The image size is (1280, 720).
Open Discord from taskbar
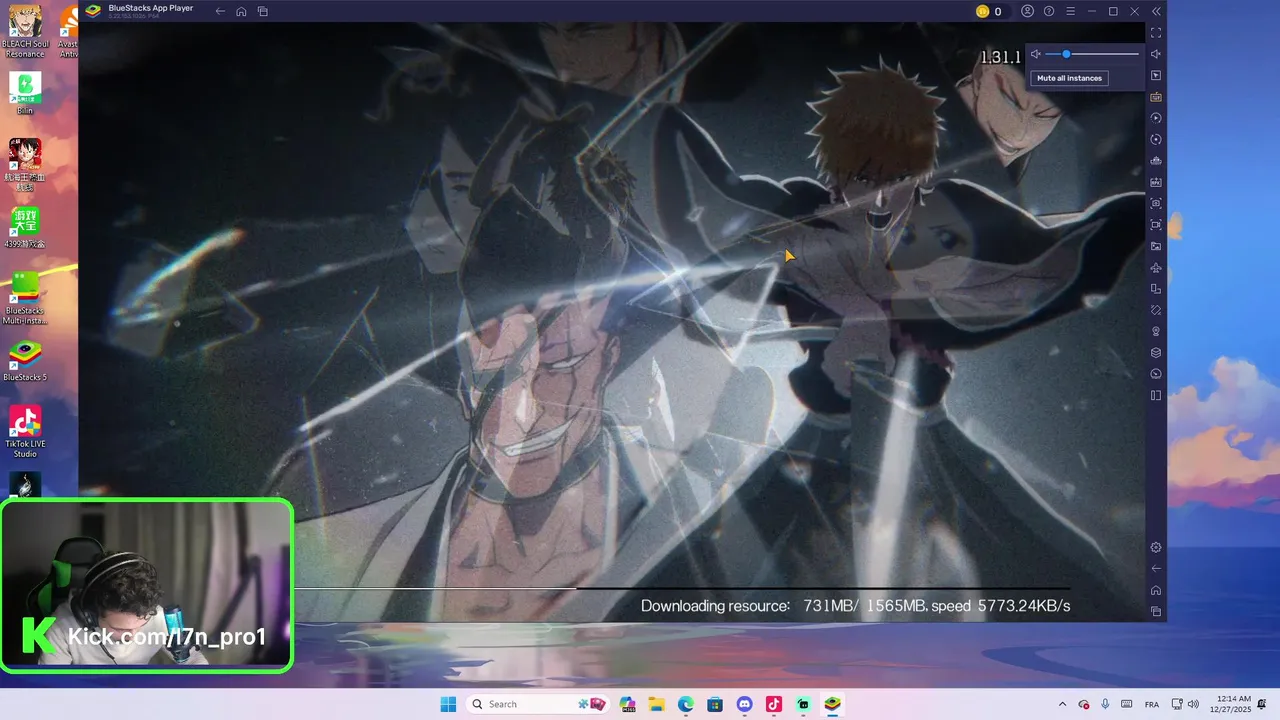(x=744, y=704)
